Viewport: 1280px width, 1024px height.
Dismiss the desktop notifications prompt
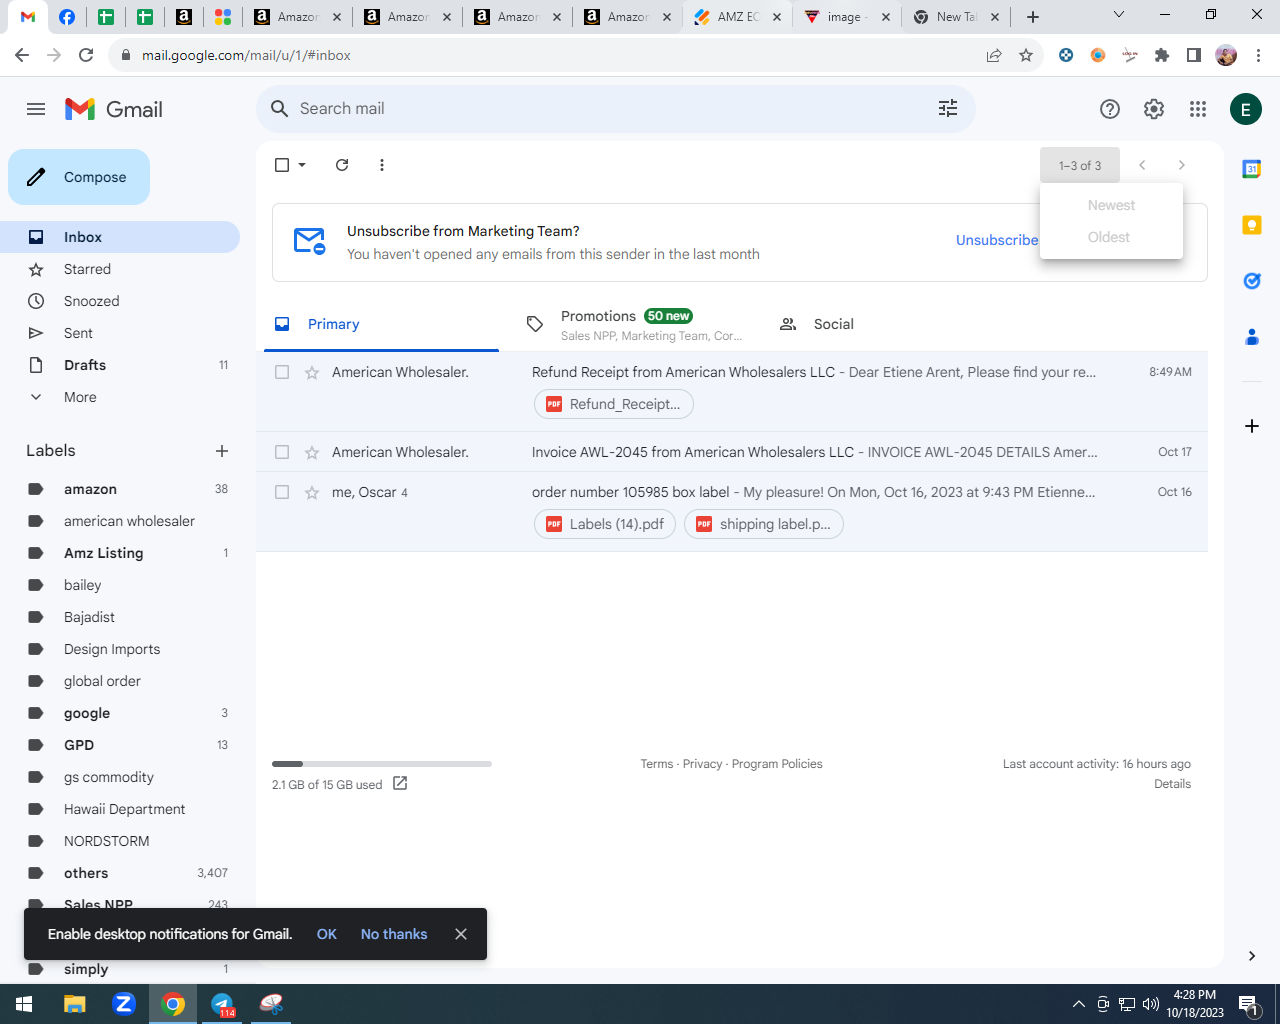[461, 934]
